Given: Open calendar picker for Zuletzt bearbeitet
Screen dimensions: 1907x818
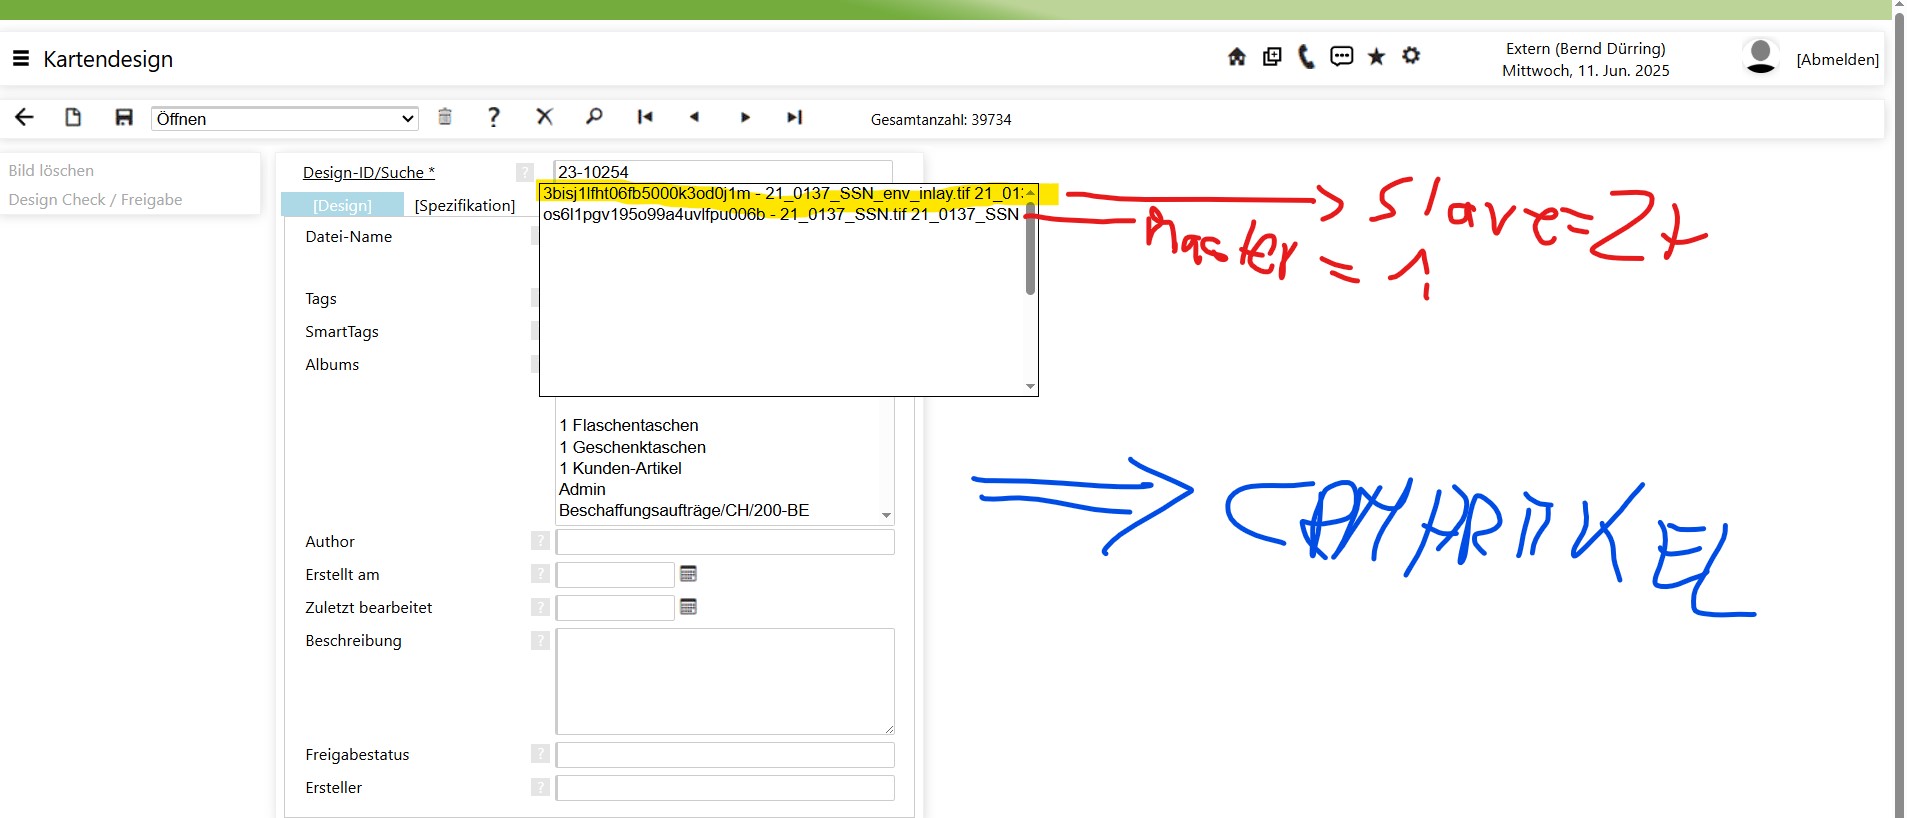Looking at the screenshot, I should [x=688, y=607].
